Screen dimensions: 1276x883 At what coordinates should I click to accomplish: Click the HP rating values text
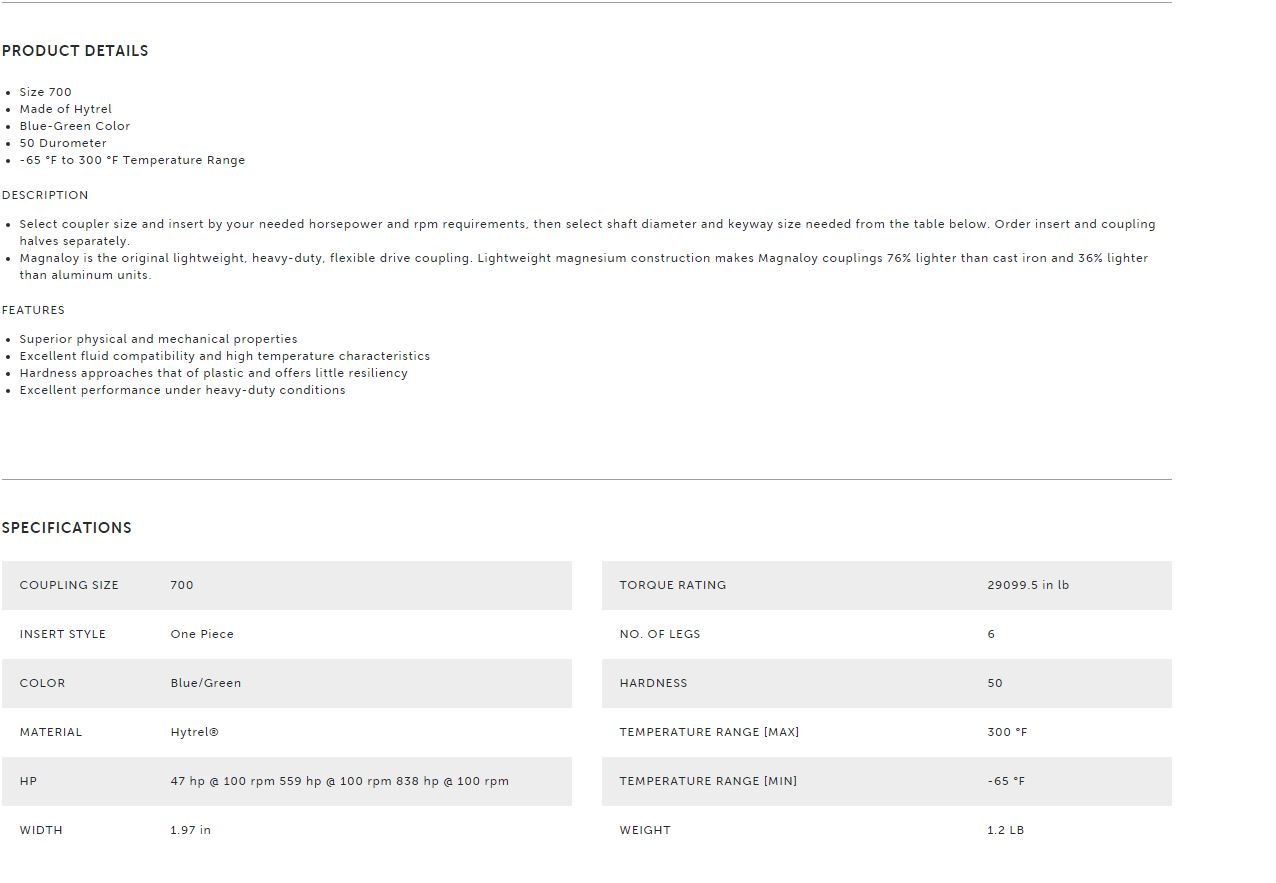coord(339,781)
